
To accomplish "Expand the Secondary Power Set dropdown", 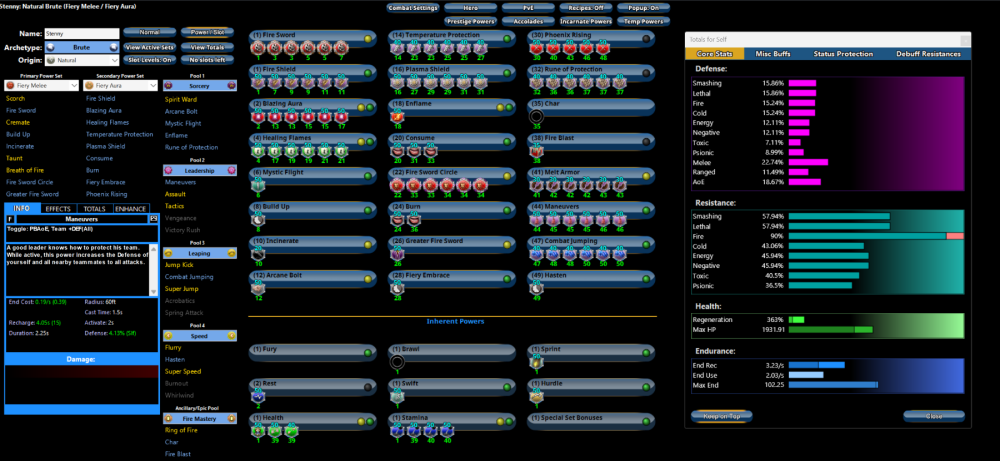I will tap(120, 87).
